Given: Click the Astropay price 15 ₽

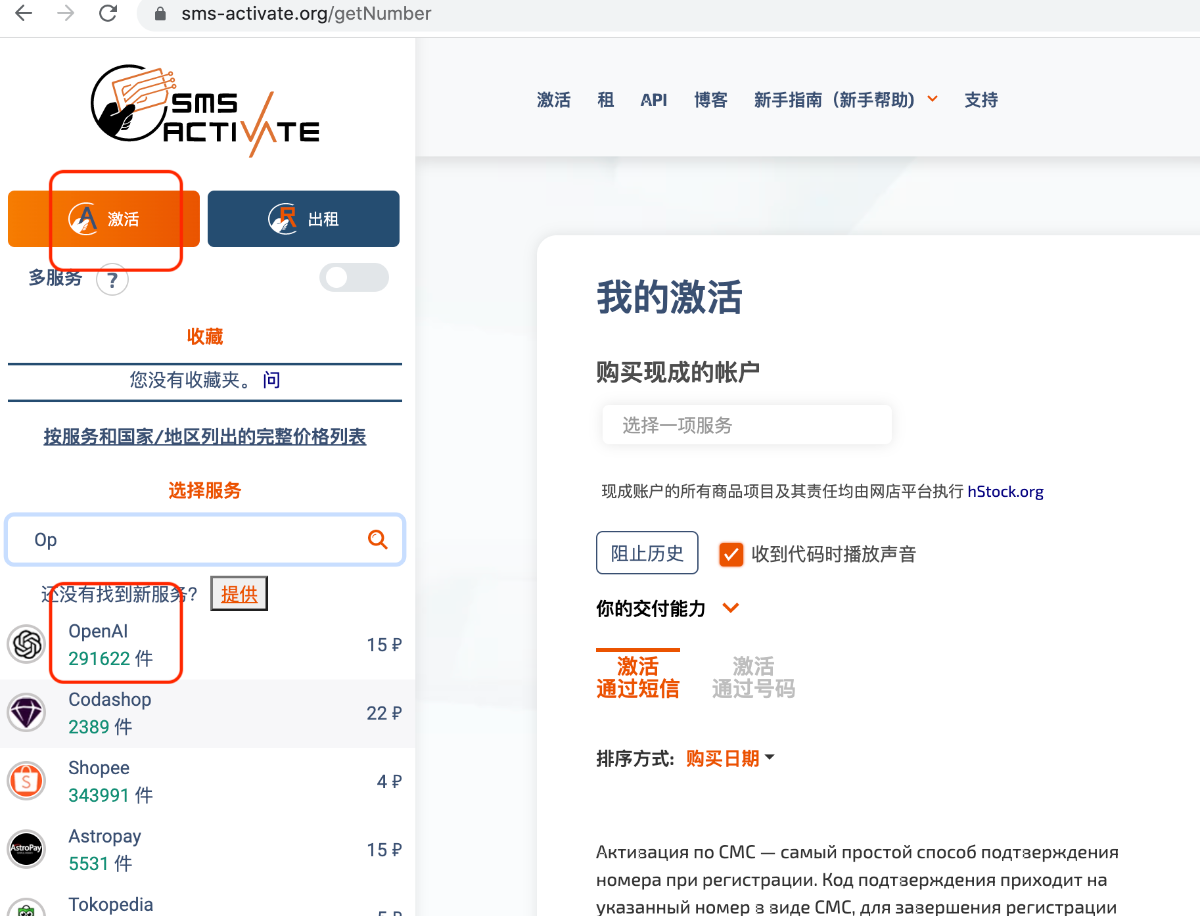Looking at the screenshot, I should 384,850.
